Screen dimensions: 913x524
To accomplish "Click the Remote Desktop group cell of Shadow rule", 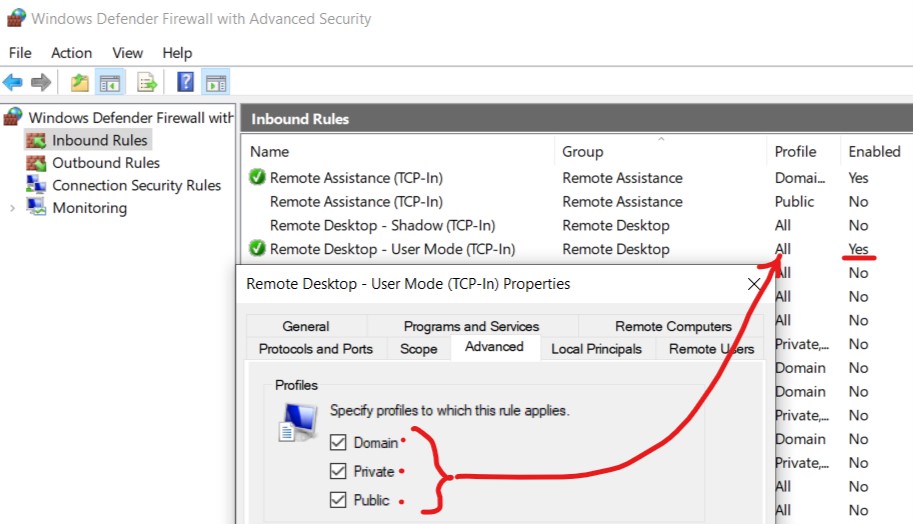I will [616, 225].
